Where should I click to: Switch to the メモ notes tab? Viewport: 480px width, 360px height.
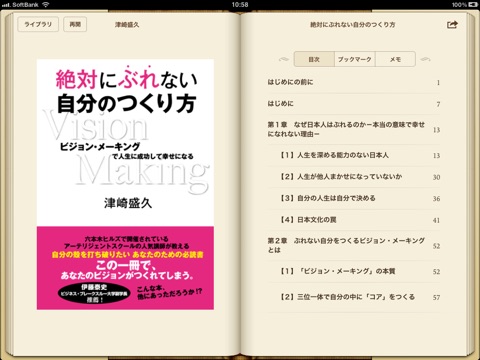[x=395, y=59]
